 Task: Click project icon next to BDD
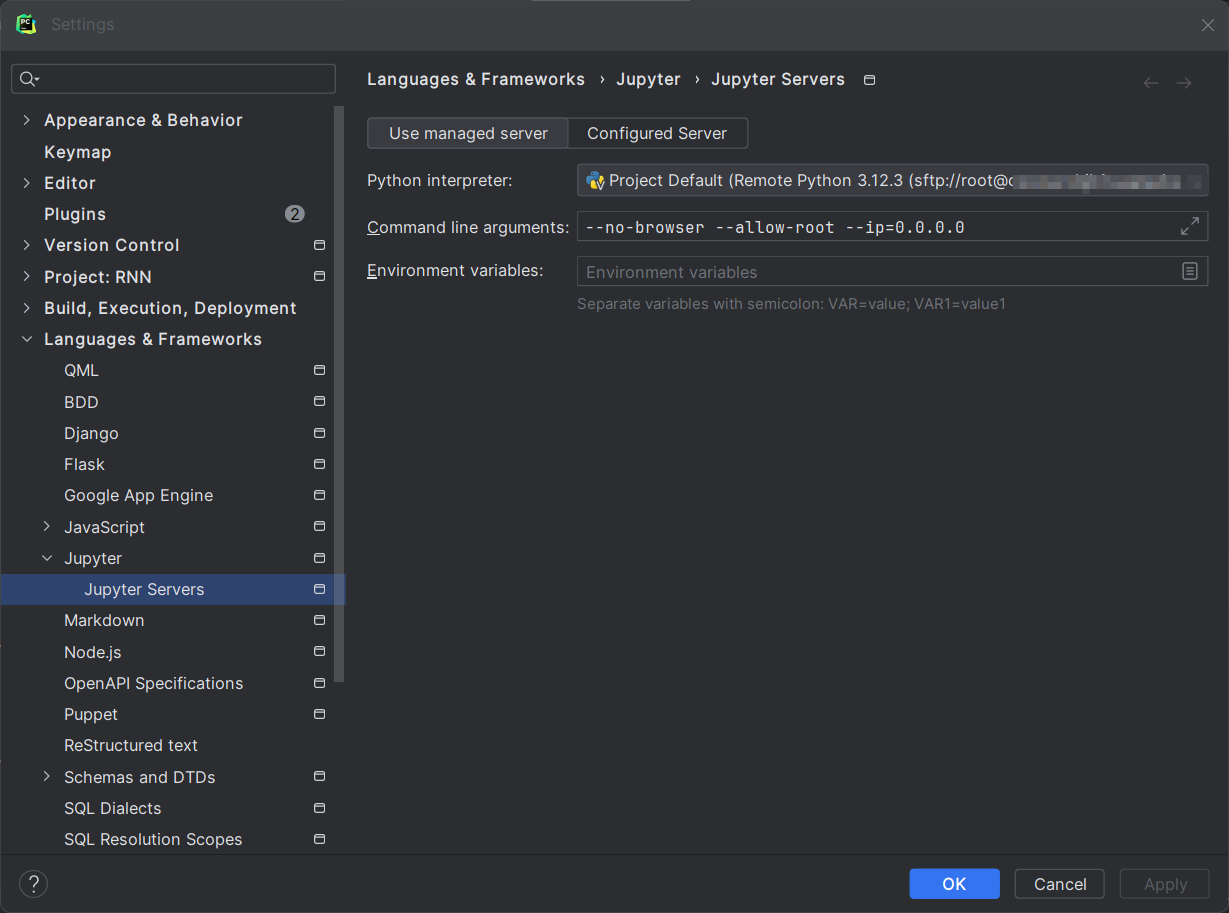point(319,401)
